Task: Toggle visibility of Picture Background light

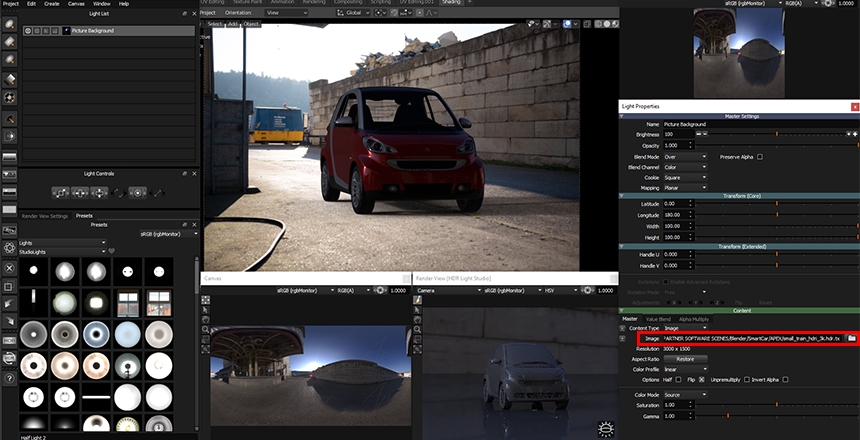Action: (x=27, y=31)
